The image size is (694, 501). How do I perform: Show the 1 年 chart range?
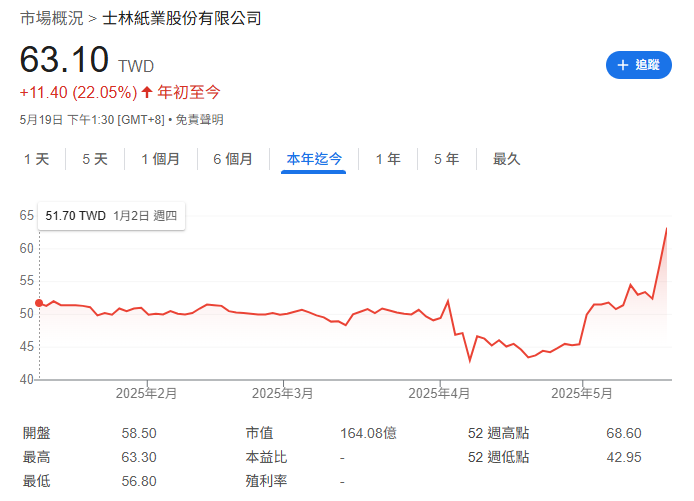click(x=388, y=159)
